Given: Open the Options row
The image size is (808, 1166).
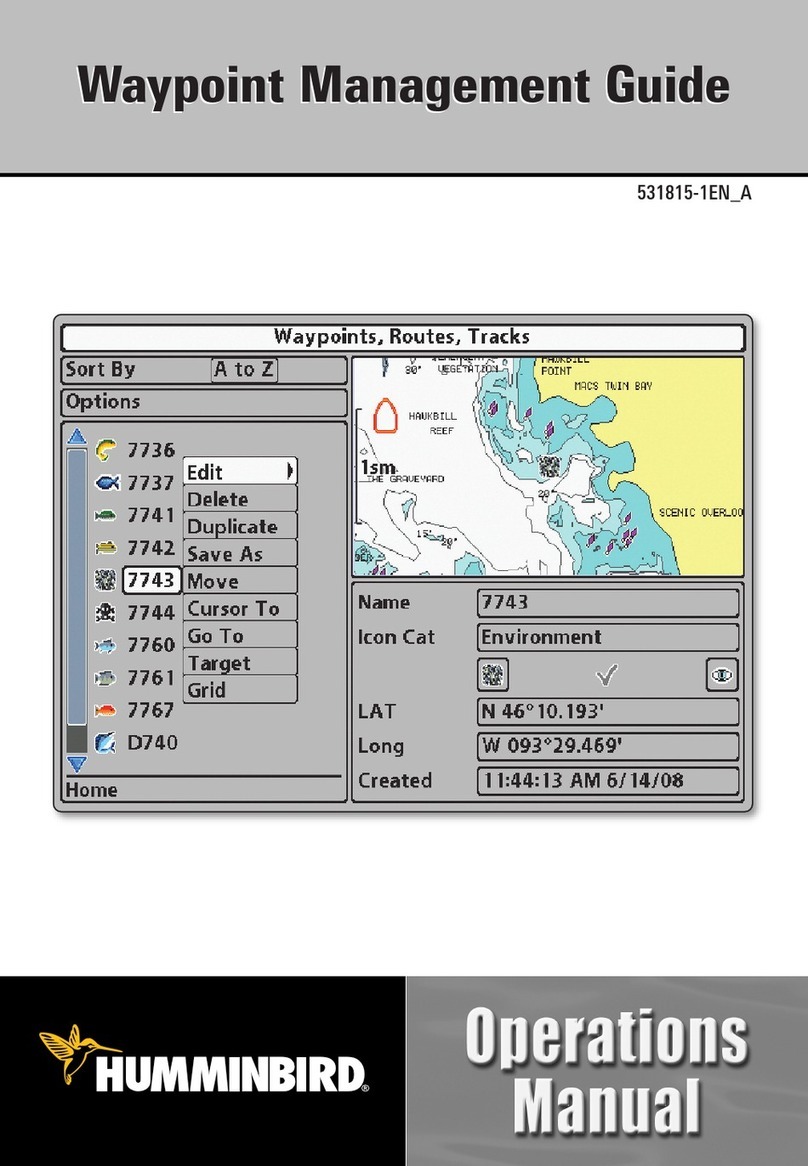Looking at the screenshot, I should coord(204,402).
